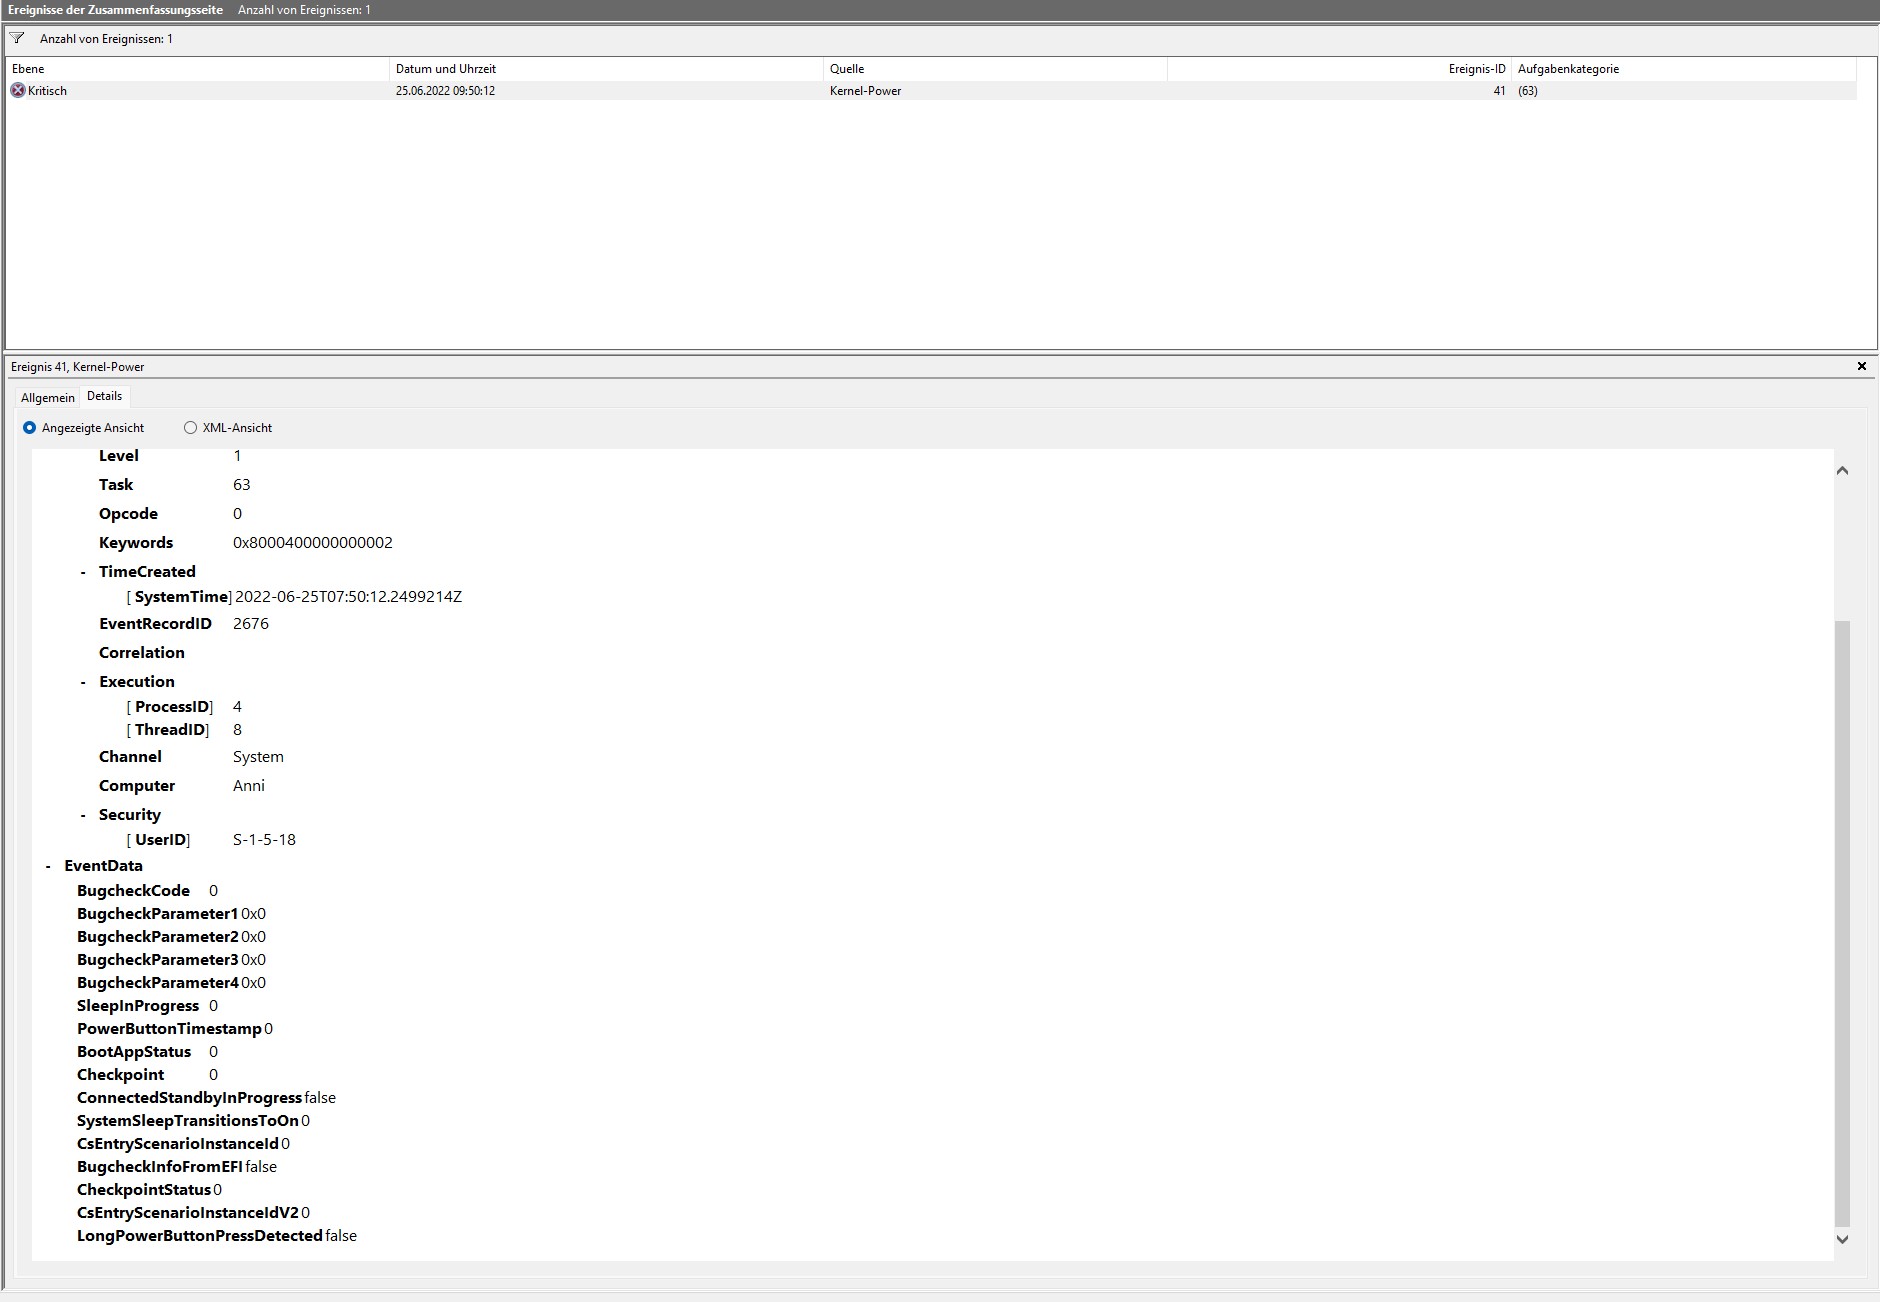Click the scroll up arrow in details
Viewport: 1880px width, 1302px height.
click(x=1842, y=471)
